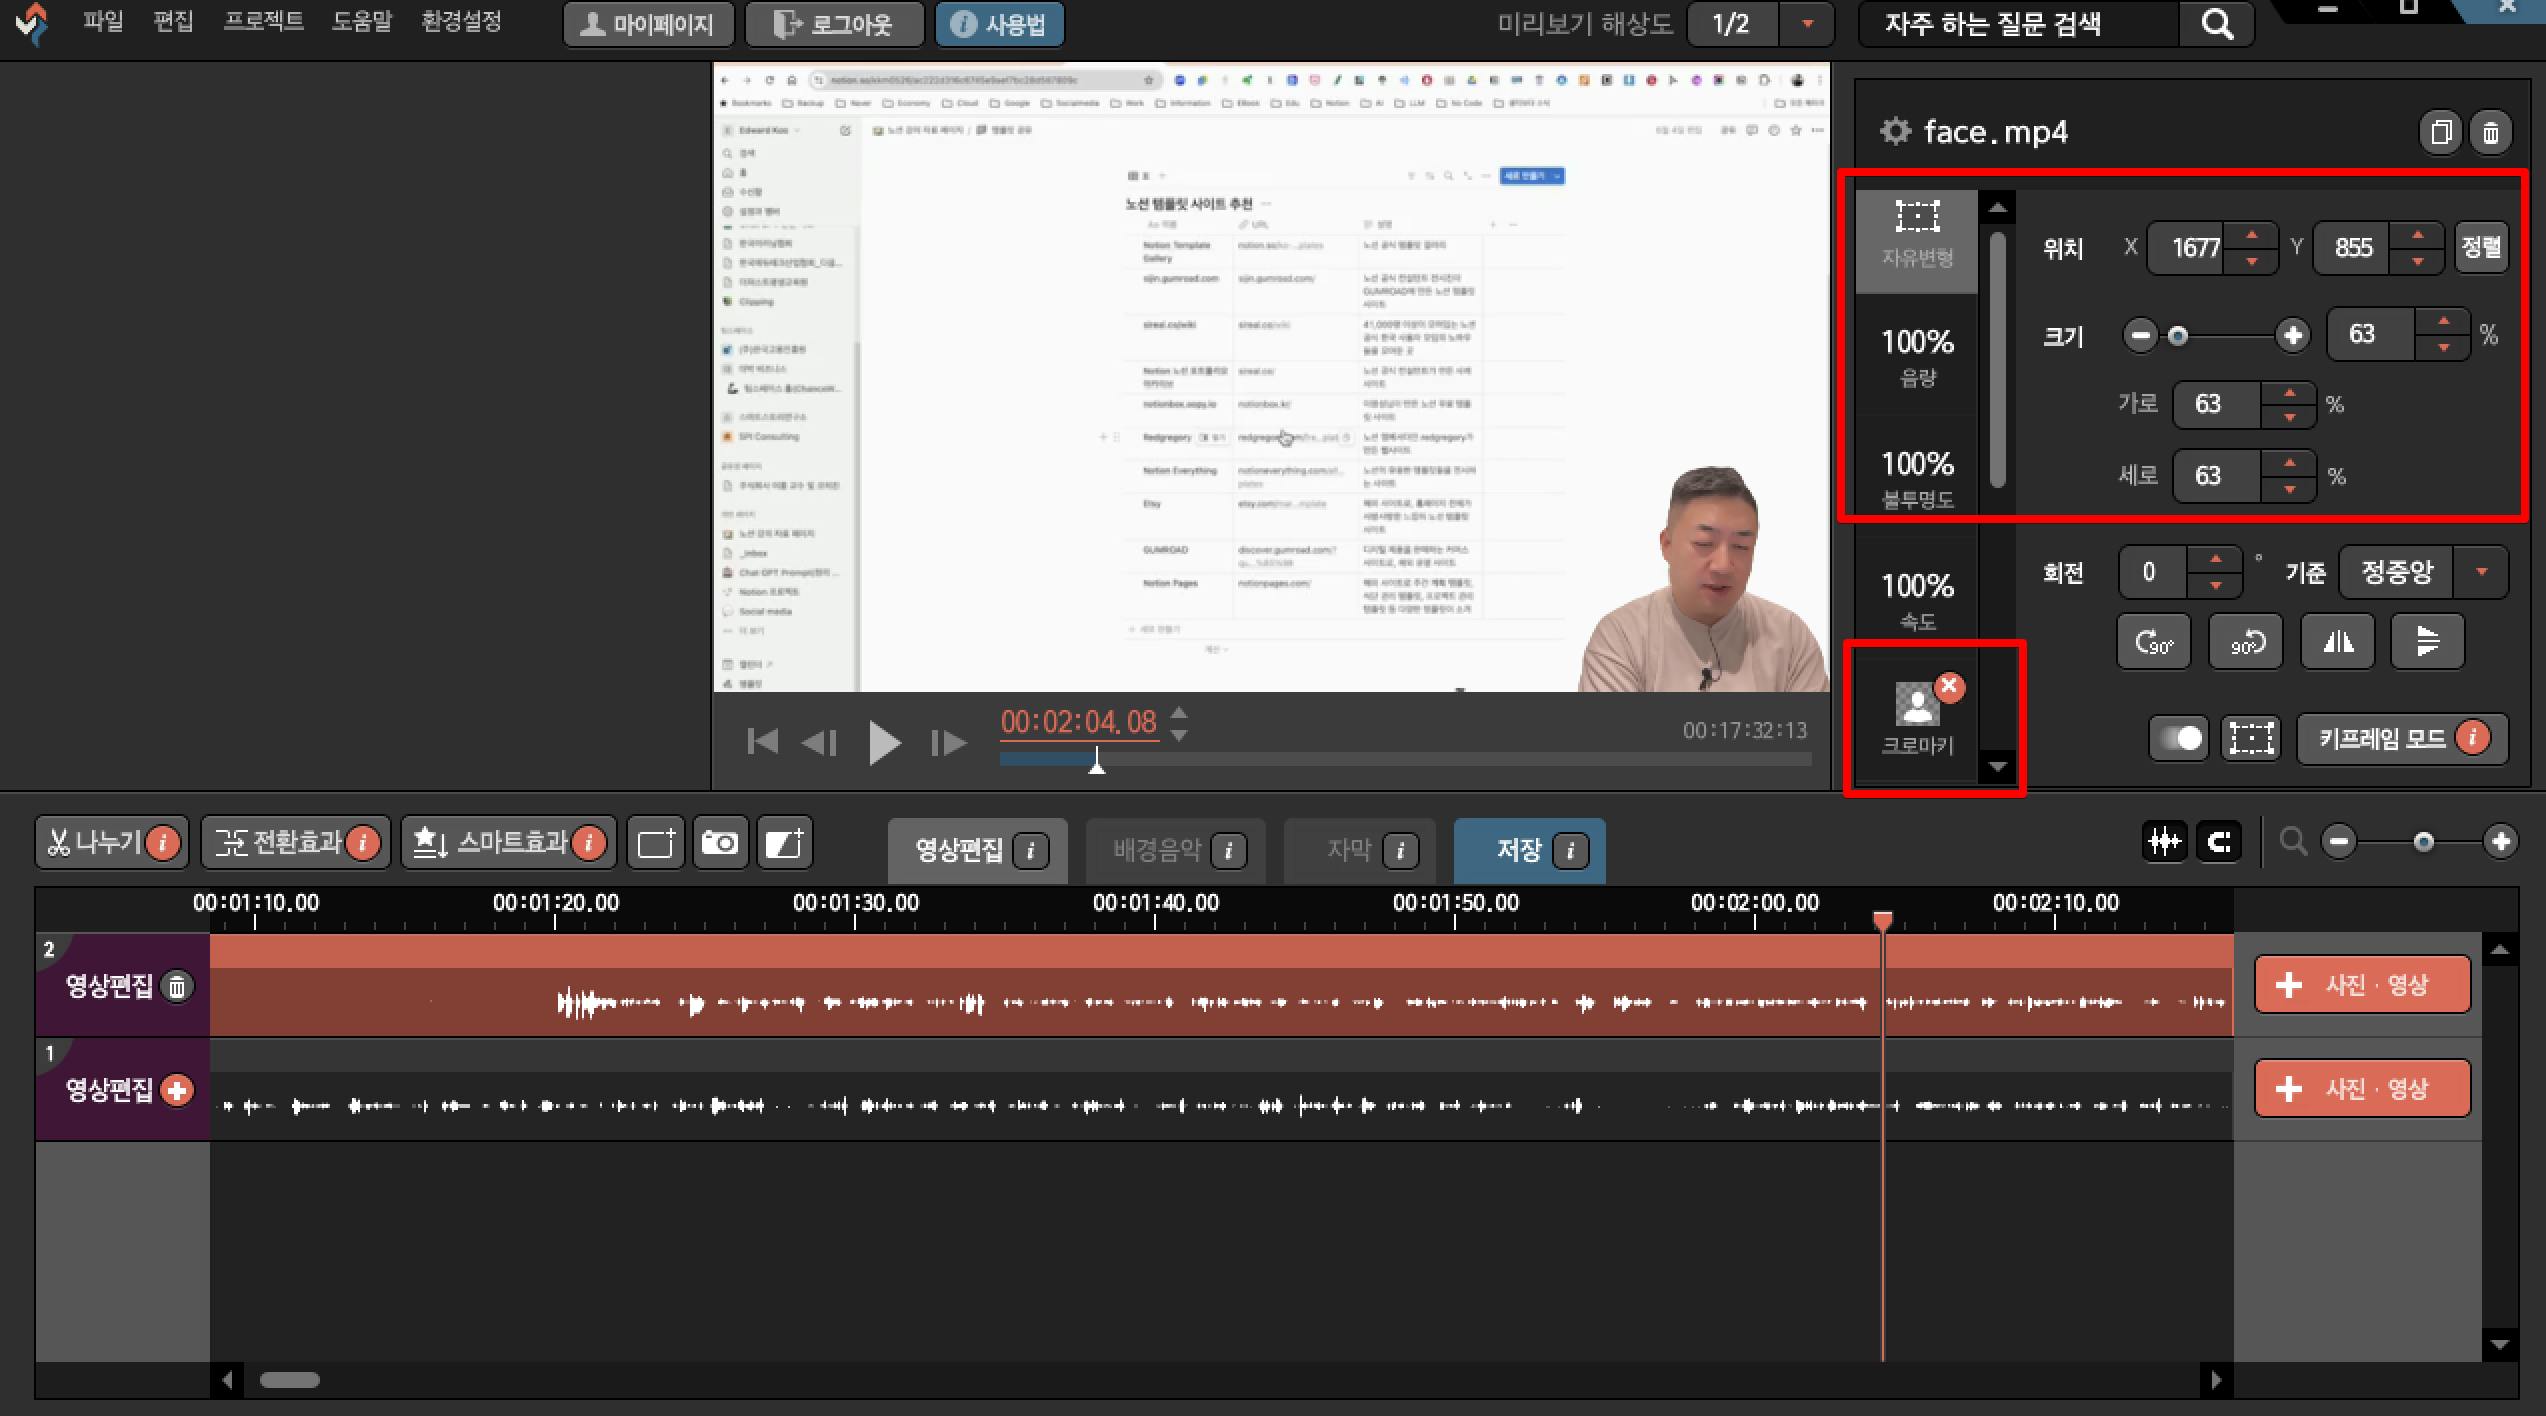This screenshot has width=2546, height=1416.
Task: Open the 프로젝트 menu
Action: [x=263, y=22]
